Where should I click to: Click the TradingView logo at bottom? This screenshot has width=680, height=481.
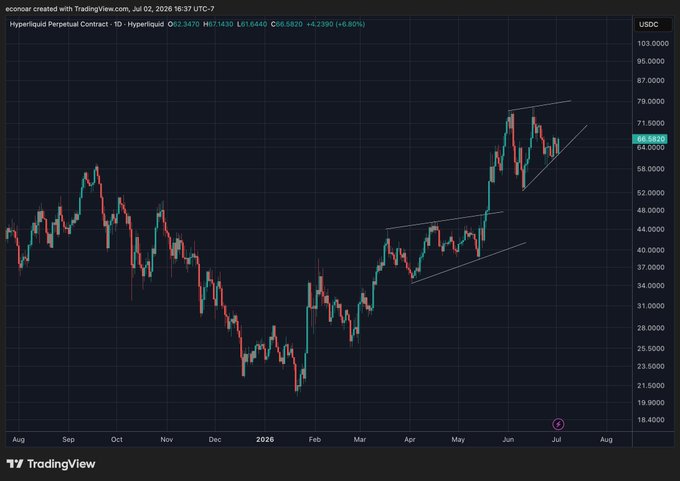pyautogui.click(x=51, y=464)
